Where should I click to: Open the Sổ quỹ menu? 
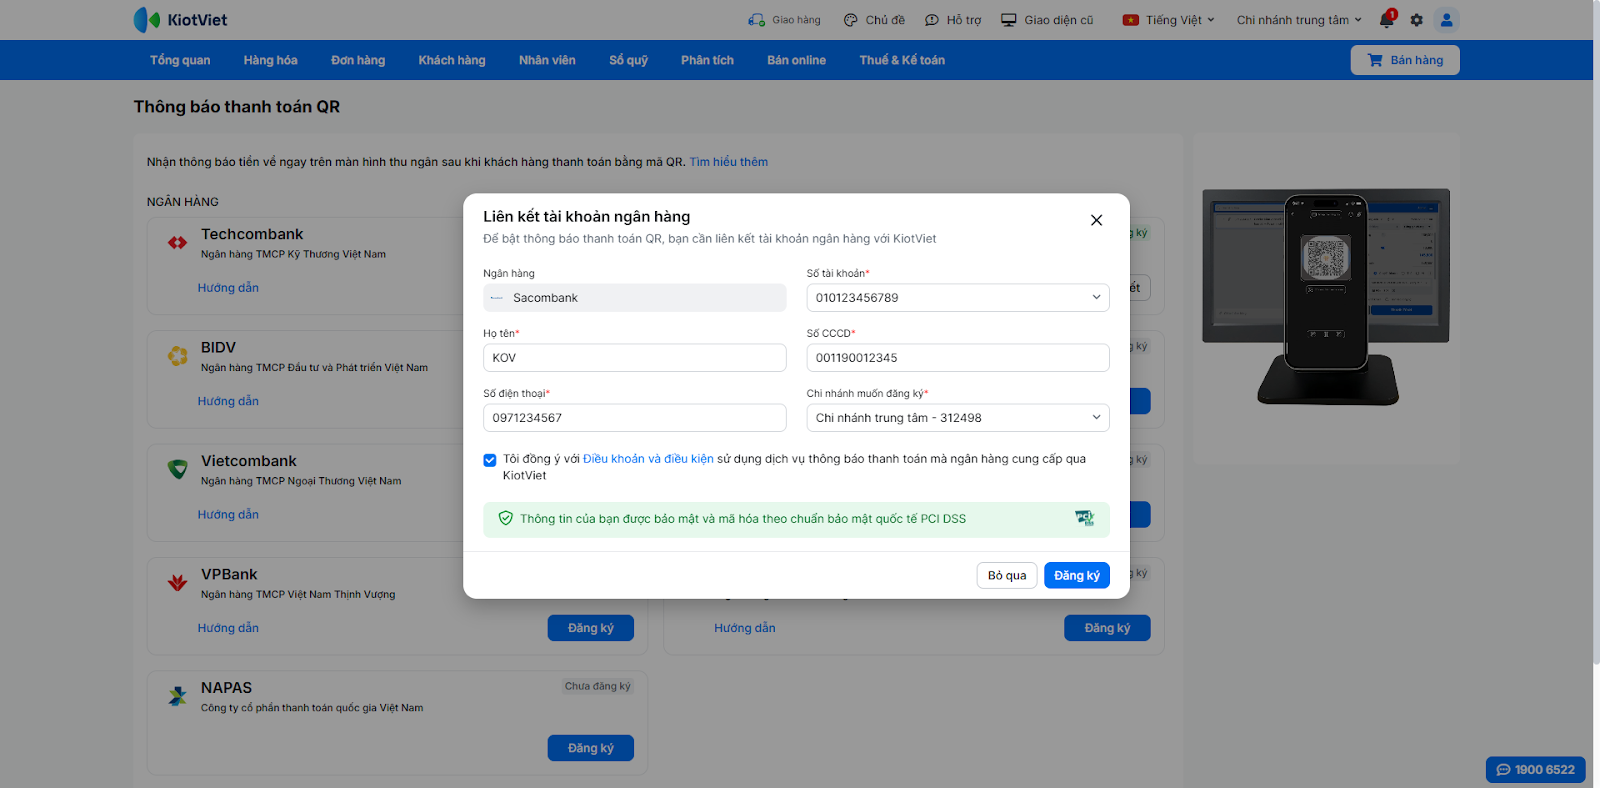[x=629, y=60]
